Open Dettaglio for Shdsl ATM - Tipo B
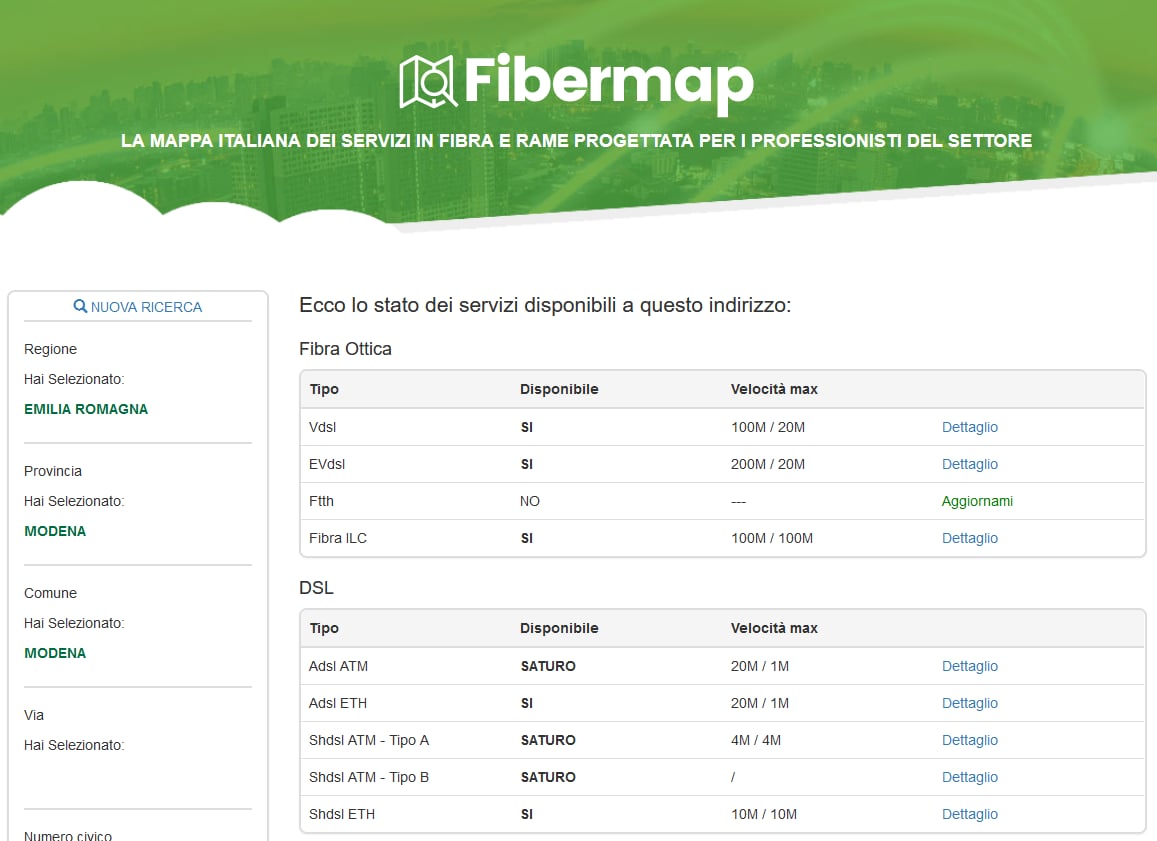This screenshot has width=1157, height=841. (x=970, y=777)
